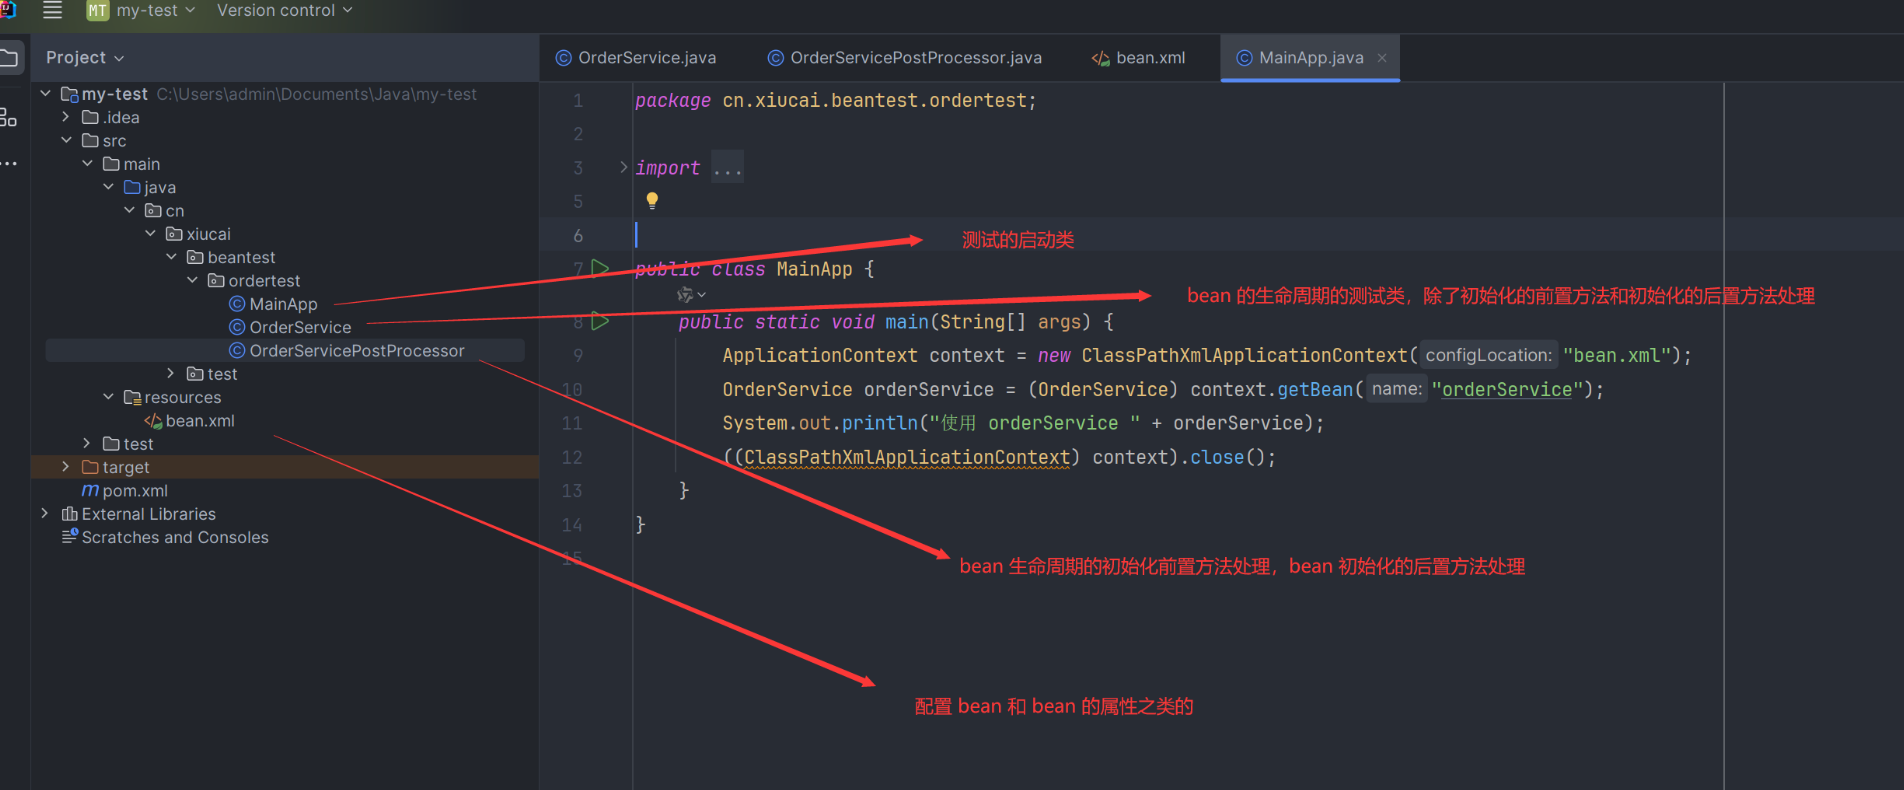Image resolution: width=1904 pixels, height=790 pixels.
Task: Click the bean.xml tab file icon
Action: 1101,58
